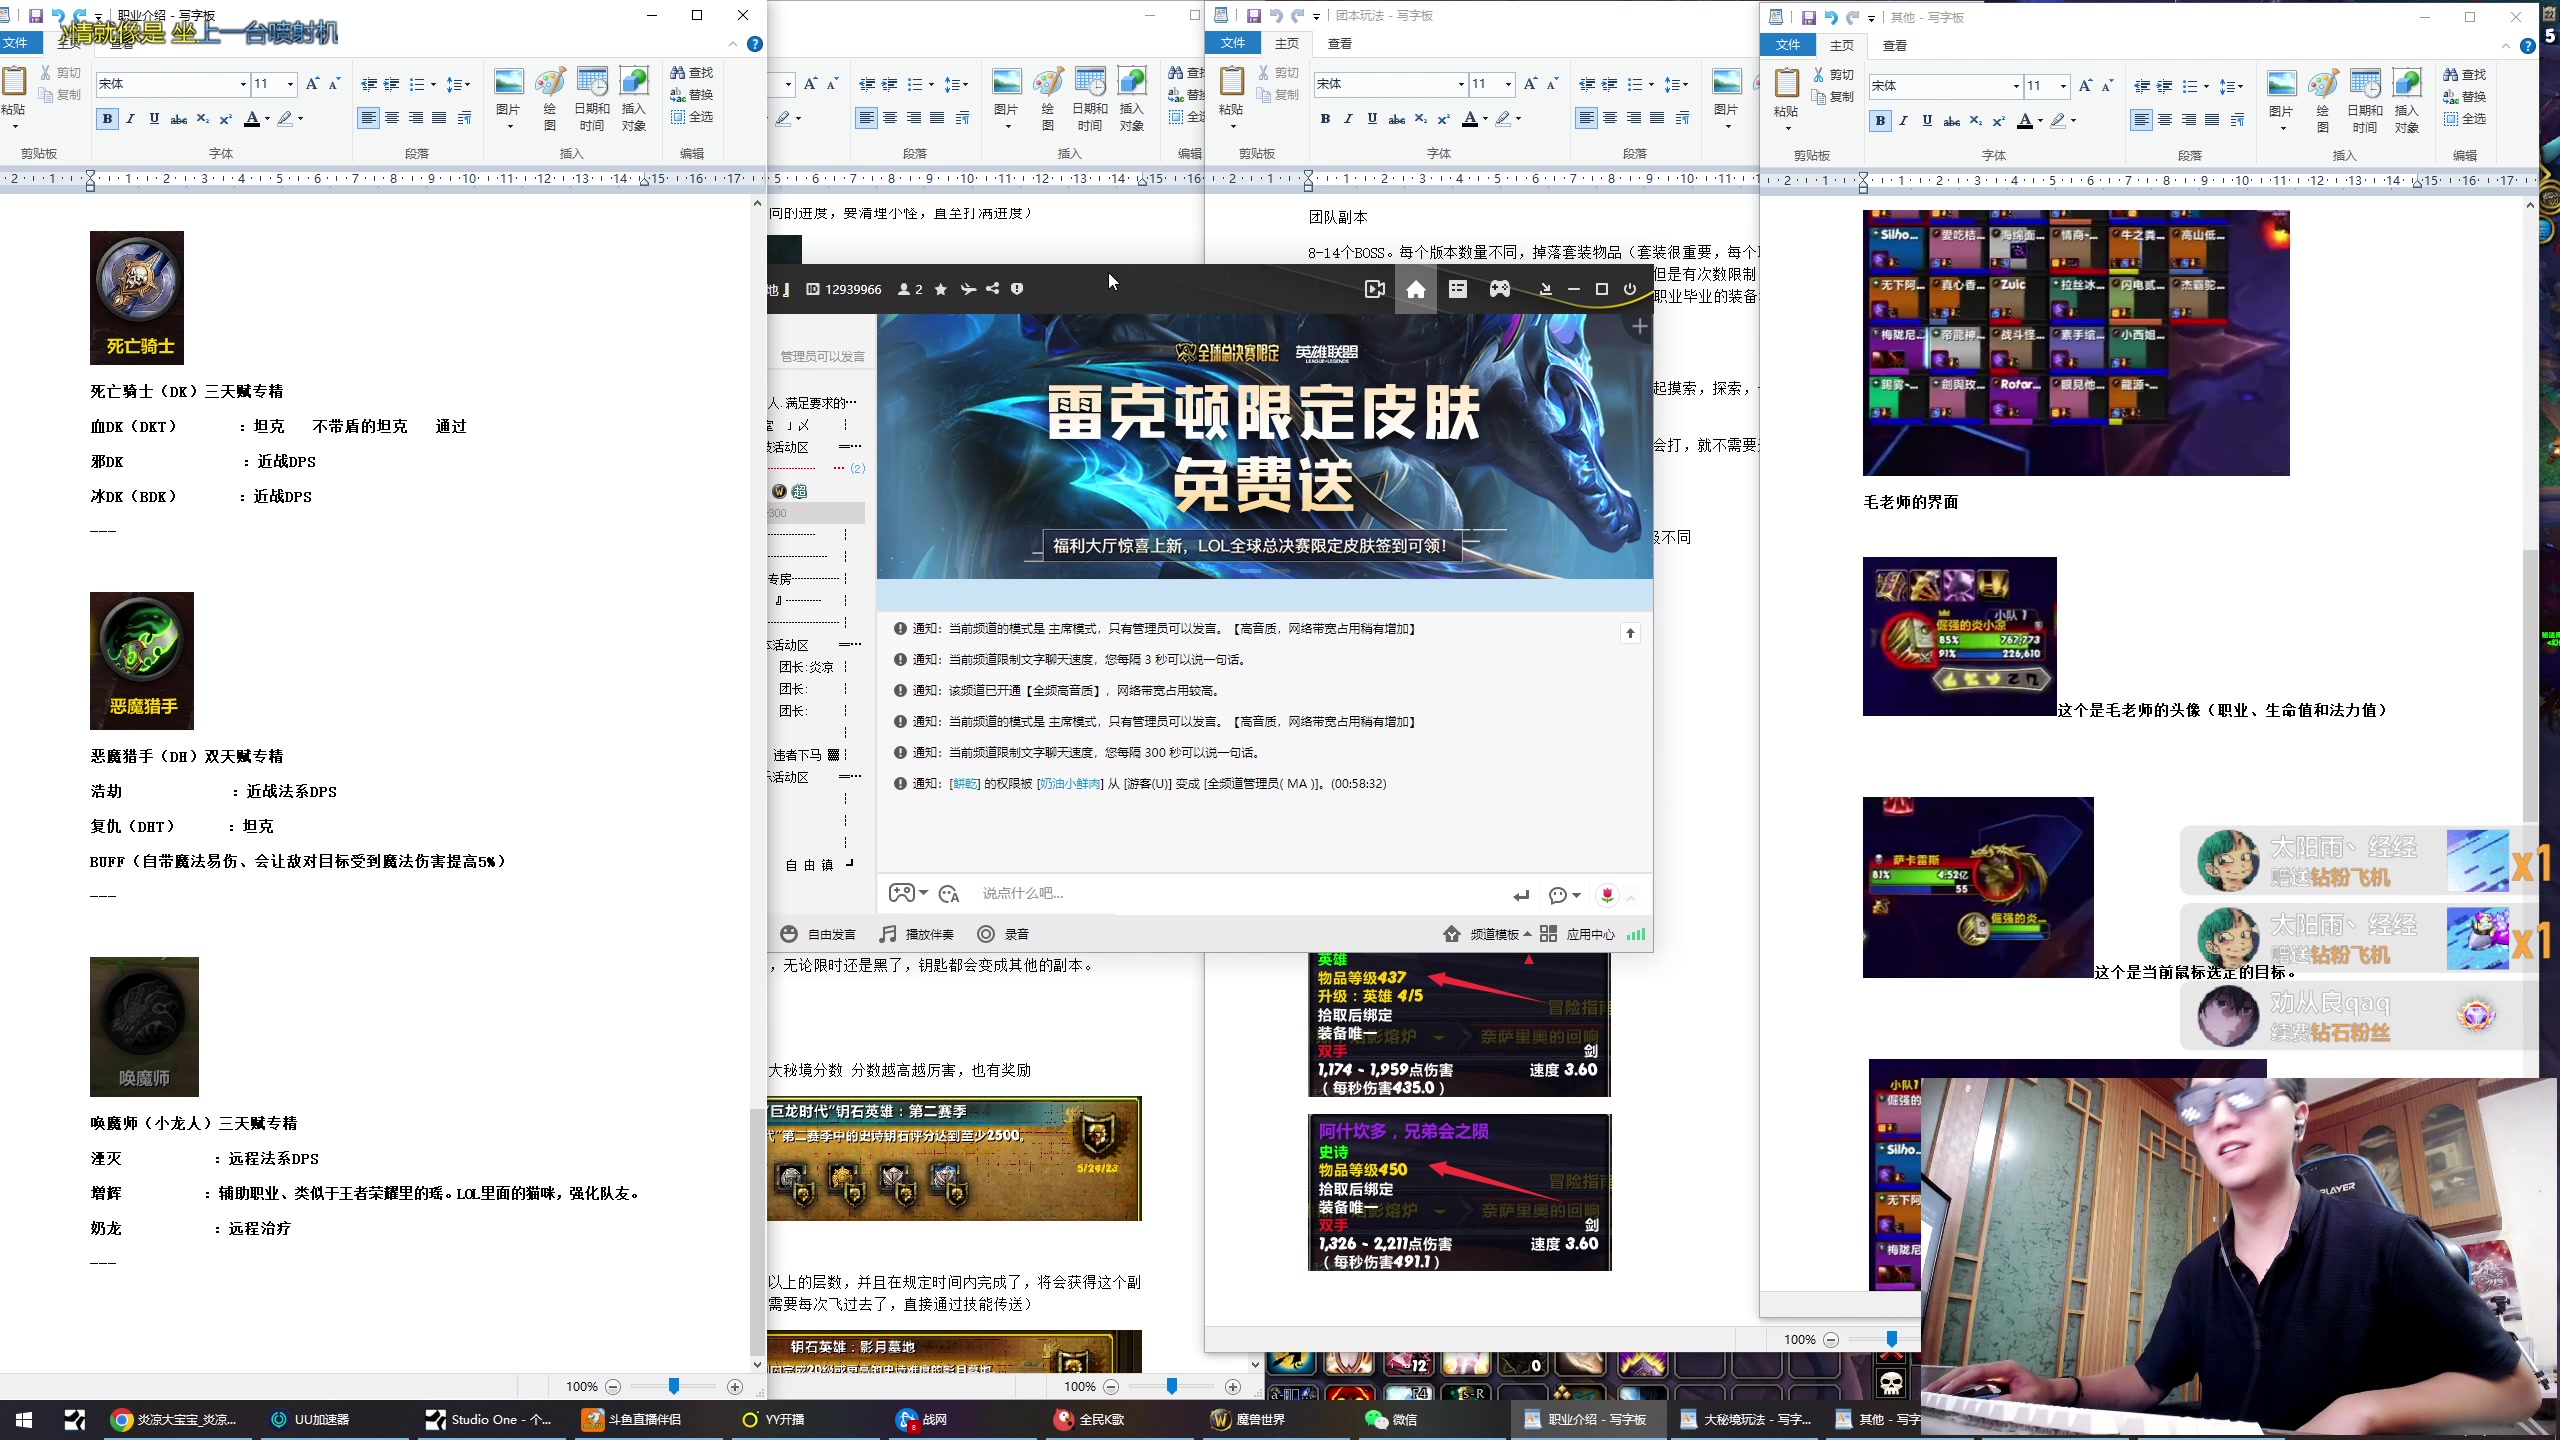Click font color swatch in 职业介绍 window

(252, 119)
